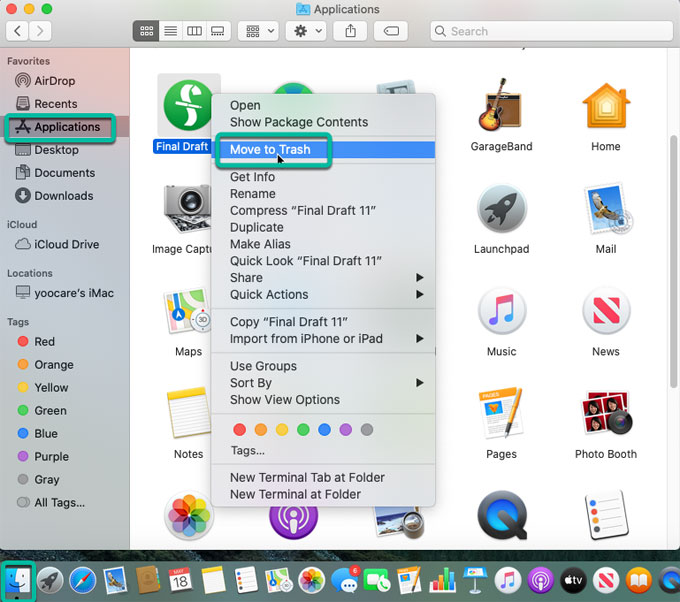Click the Share toolbar button

[x=350, y=31]
